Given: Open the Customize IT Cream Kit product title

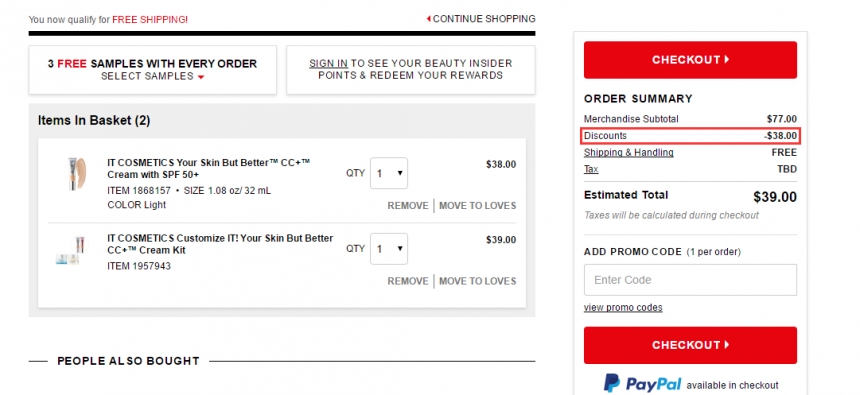Looking at the screenshot, I should [220, 244].
